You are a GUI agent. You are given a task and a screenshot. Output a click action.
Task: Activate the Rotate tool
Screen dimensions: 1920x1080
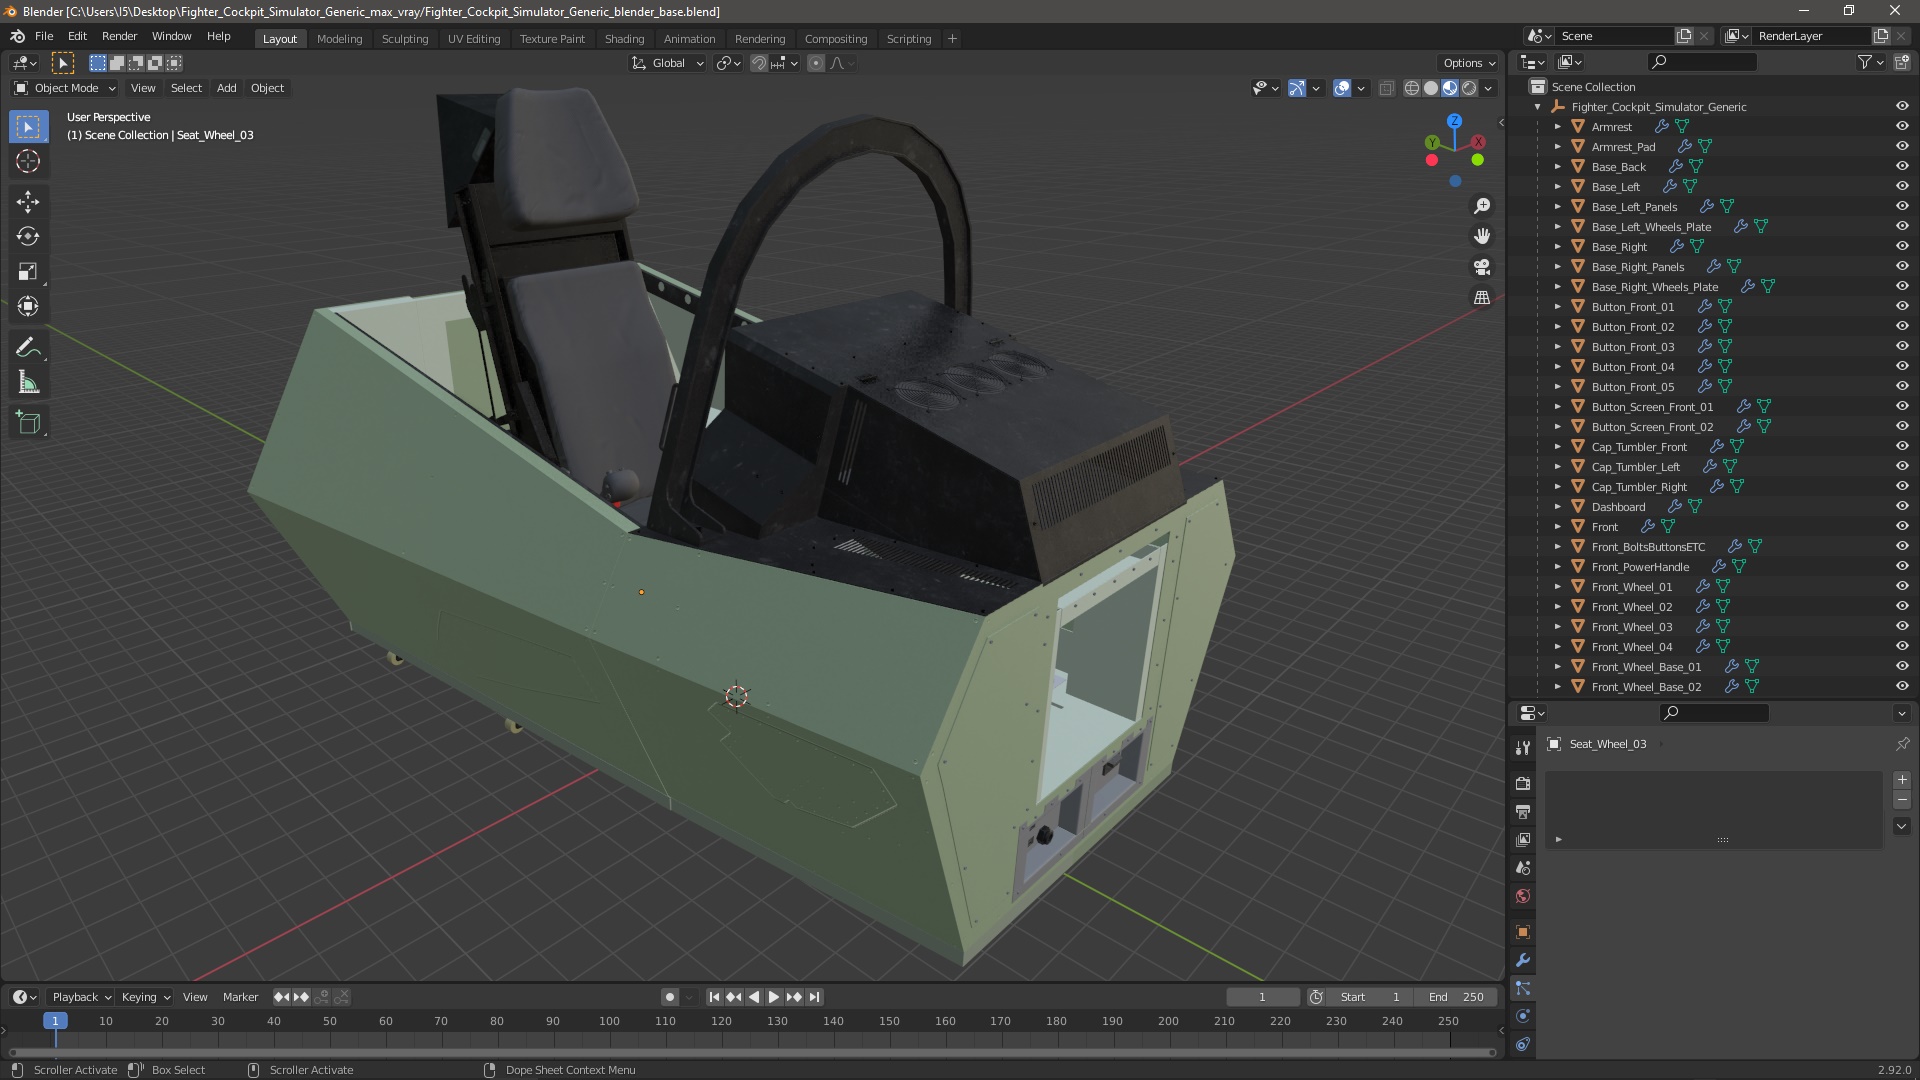click(28, 237)
